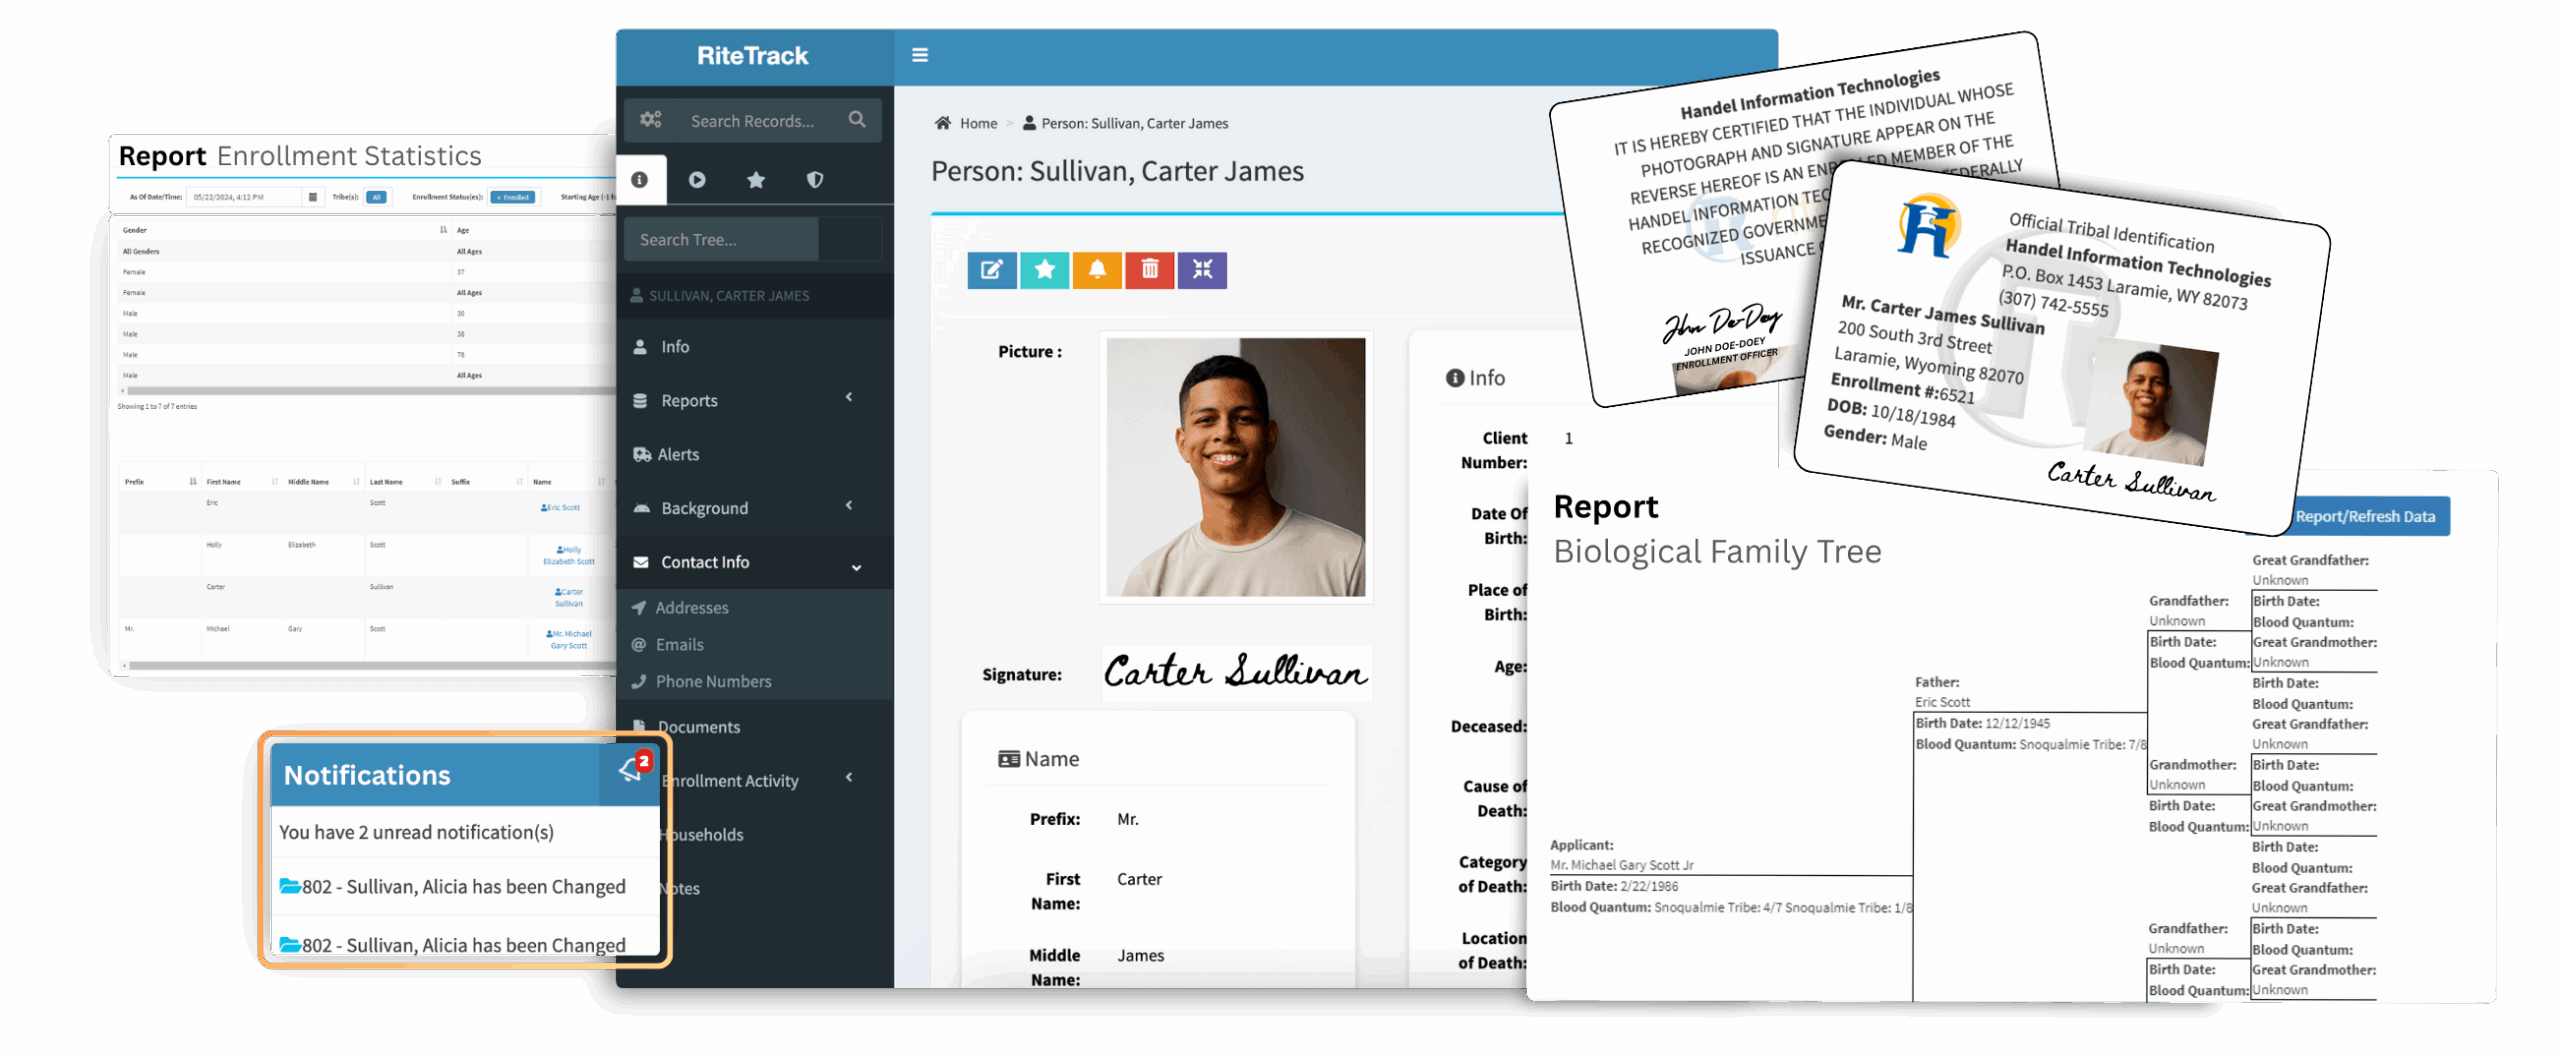The height and width of the screenshot is (1054, 2560).
Task: Expand the Enrollment Activity section
Action: [755, 781]
